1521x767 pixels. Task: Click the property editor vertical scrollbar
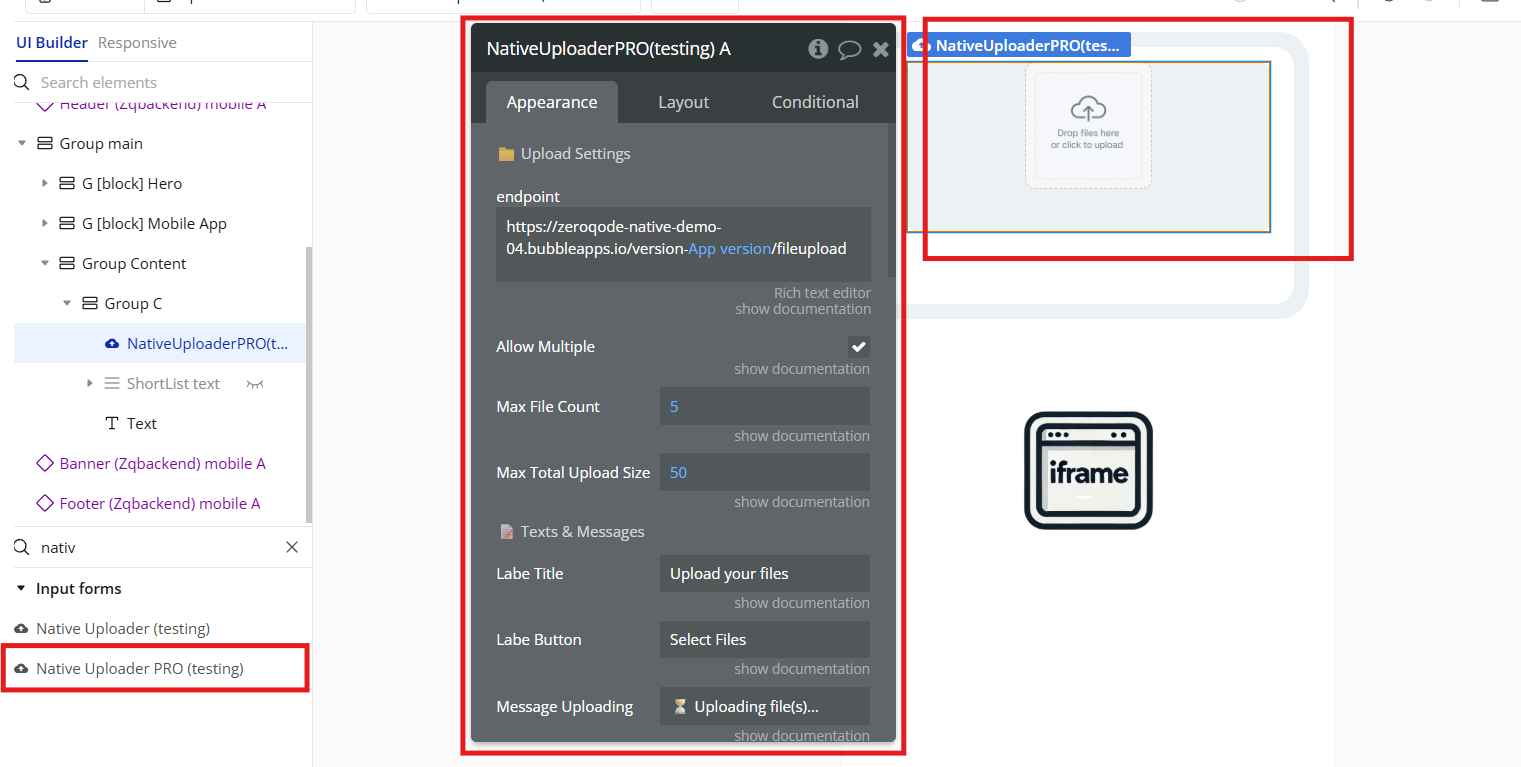tap(891, 200)
